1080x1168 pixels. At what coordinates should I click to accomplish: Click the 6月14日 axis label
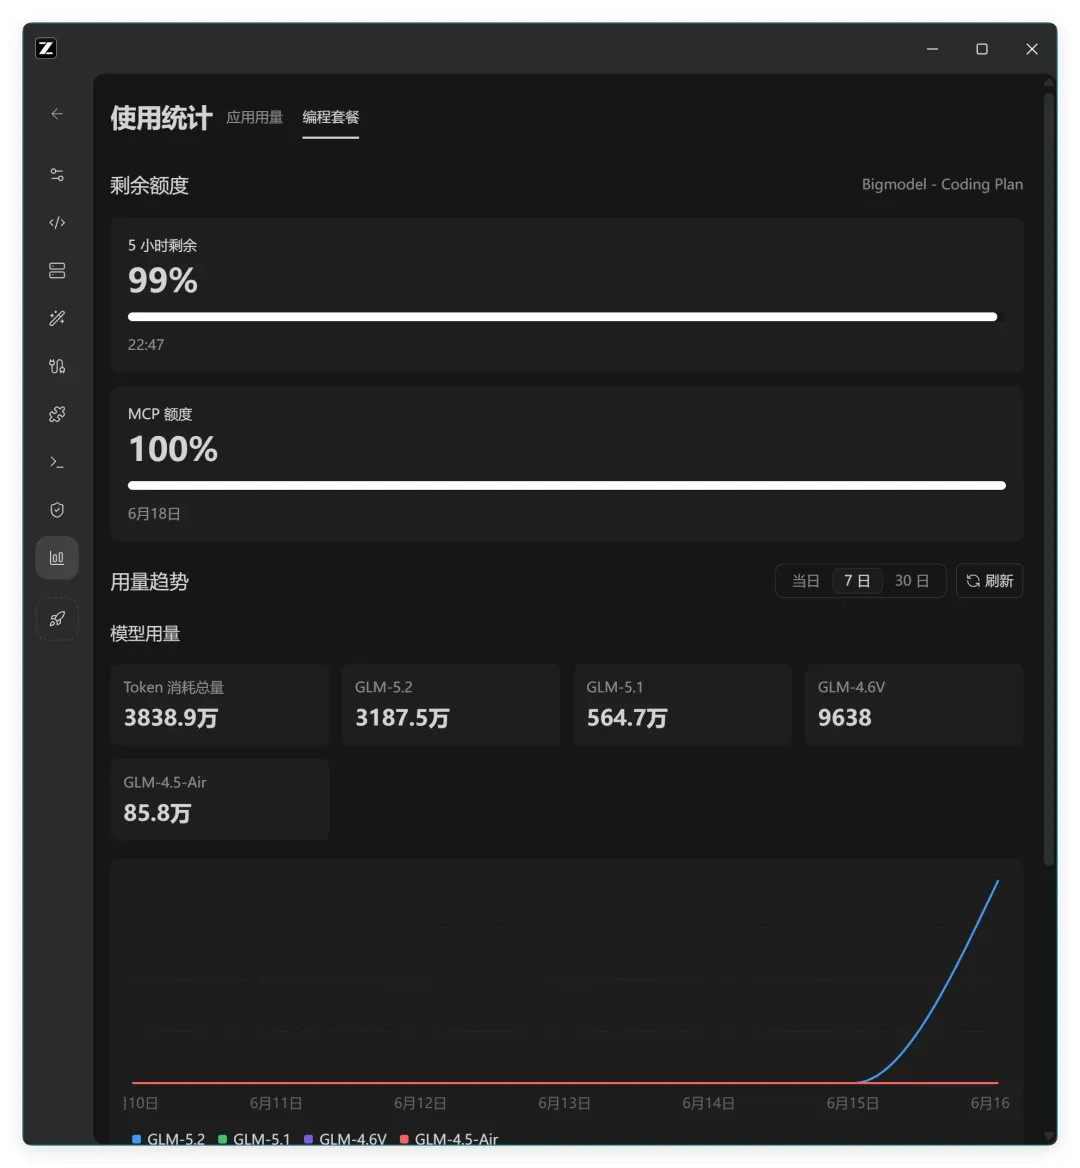[x=708, y=1102]
